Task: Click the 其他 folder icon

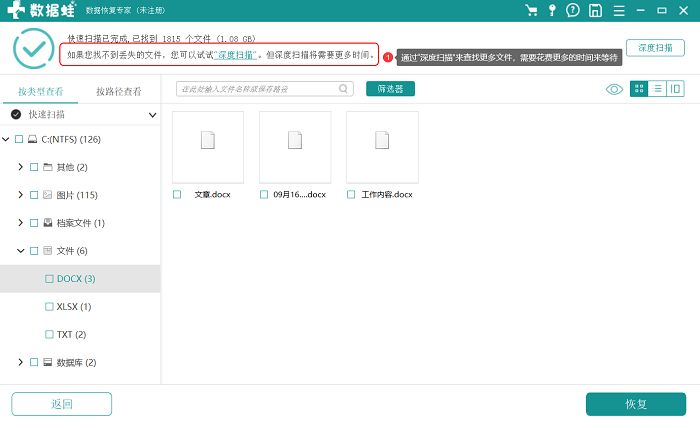Action: coord(48,167)
